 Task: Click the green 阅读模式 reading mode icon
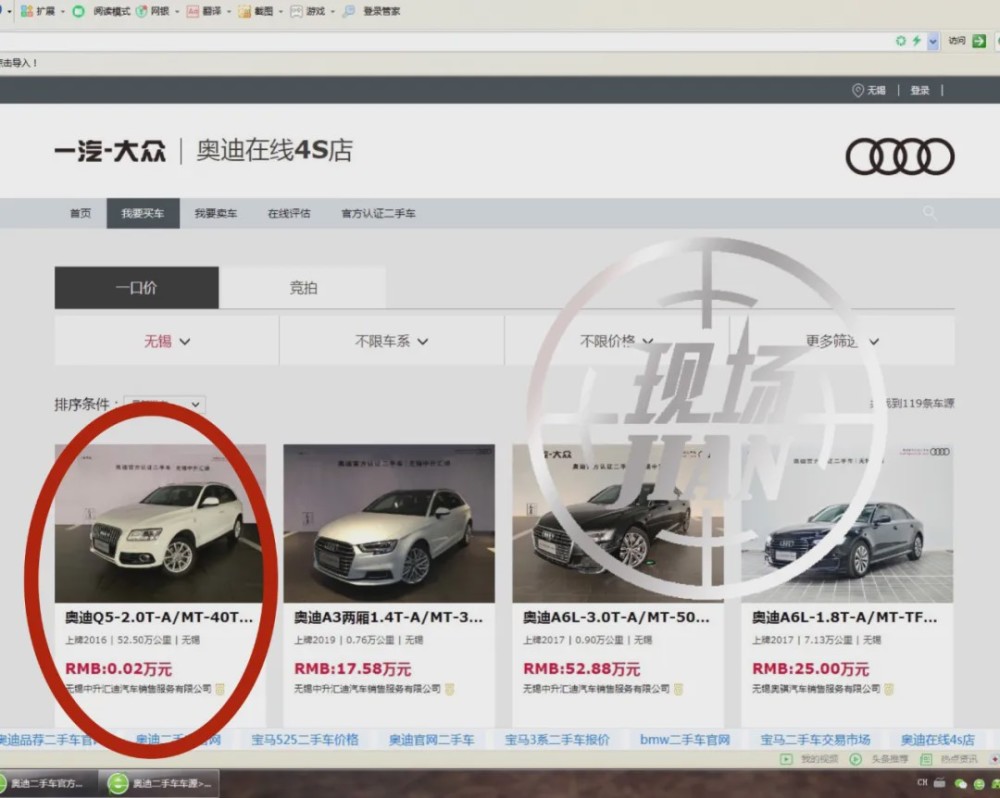click(78, 11)
